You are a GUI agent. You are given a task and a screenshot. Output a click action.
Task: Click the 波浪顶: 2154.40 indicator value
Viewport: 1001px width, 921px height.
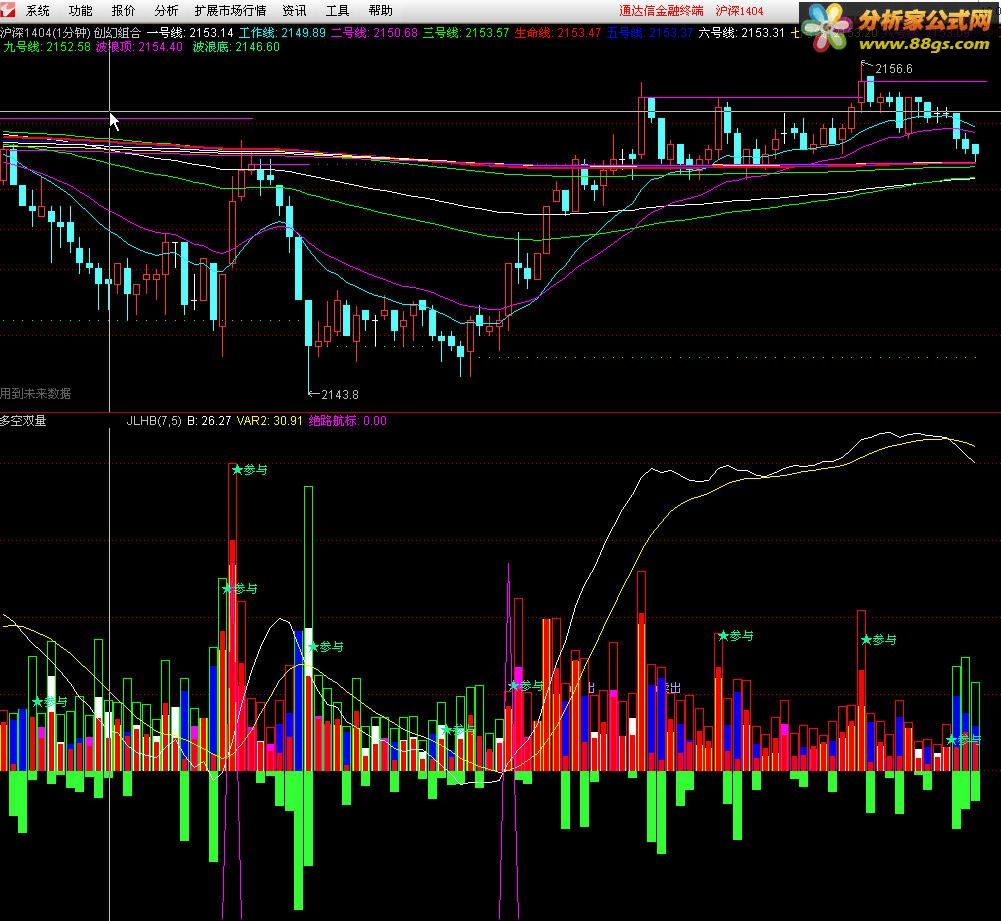point(139,47)
